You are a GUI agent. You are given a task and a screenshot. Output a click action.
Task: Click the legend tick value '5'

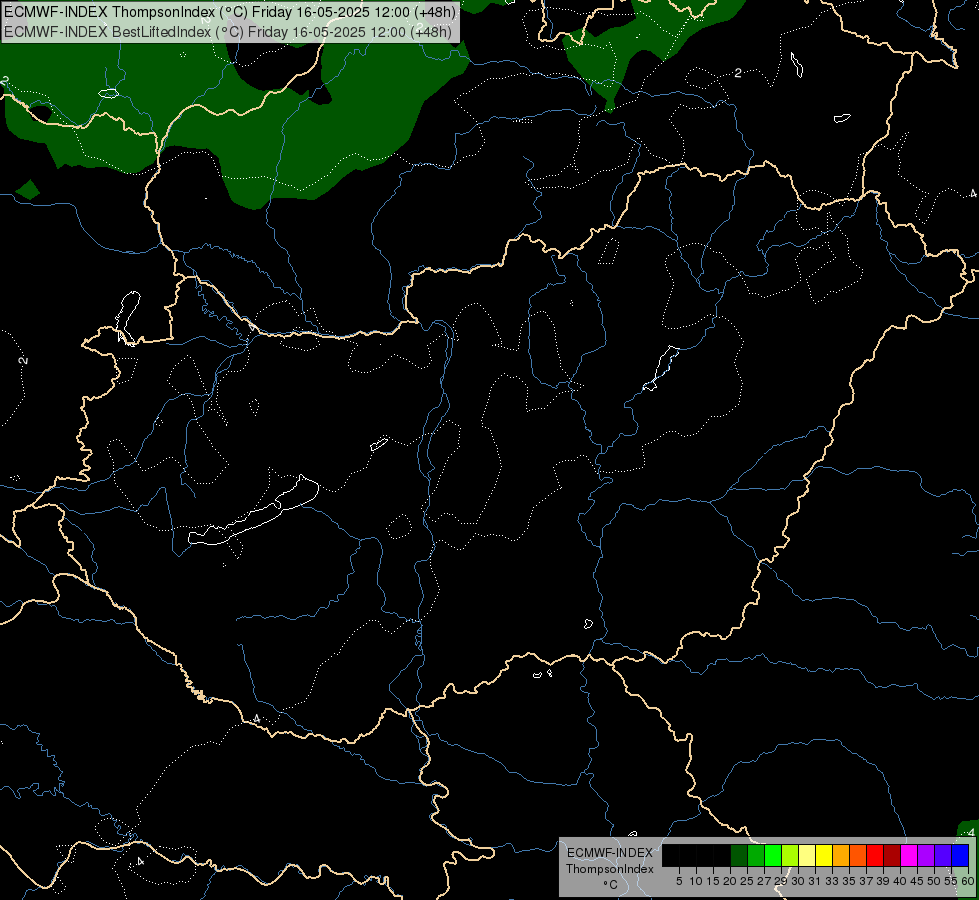pyautogui.click(x=679, y=881)
